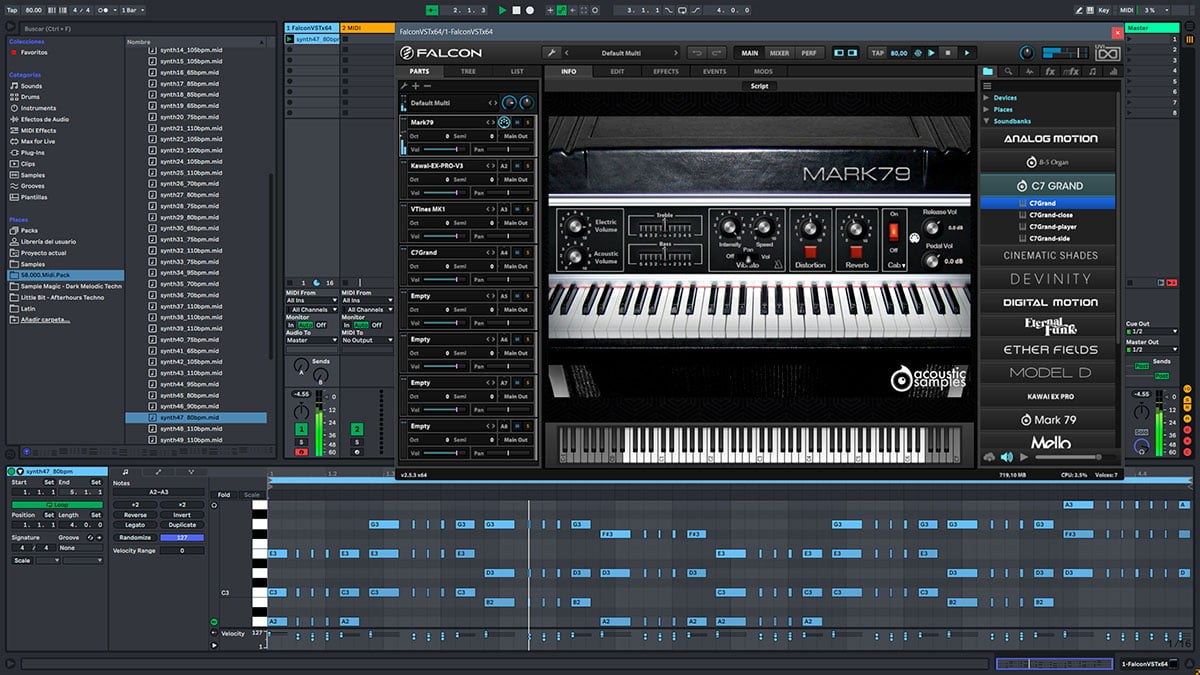Switch to the MIXER view
This screenshot has height=675, width=1200.
pos(779,53)
